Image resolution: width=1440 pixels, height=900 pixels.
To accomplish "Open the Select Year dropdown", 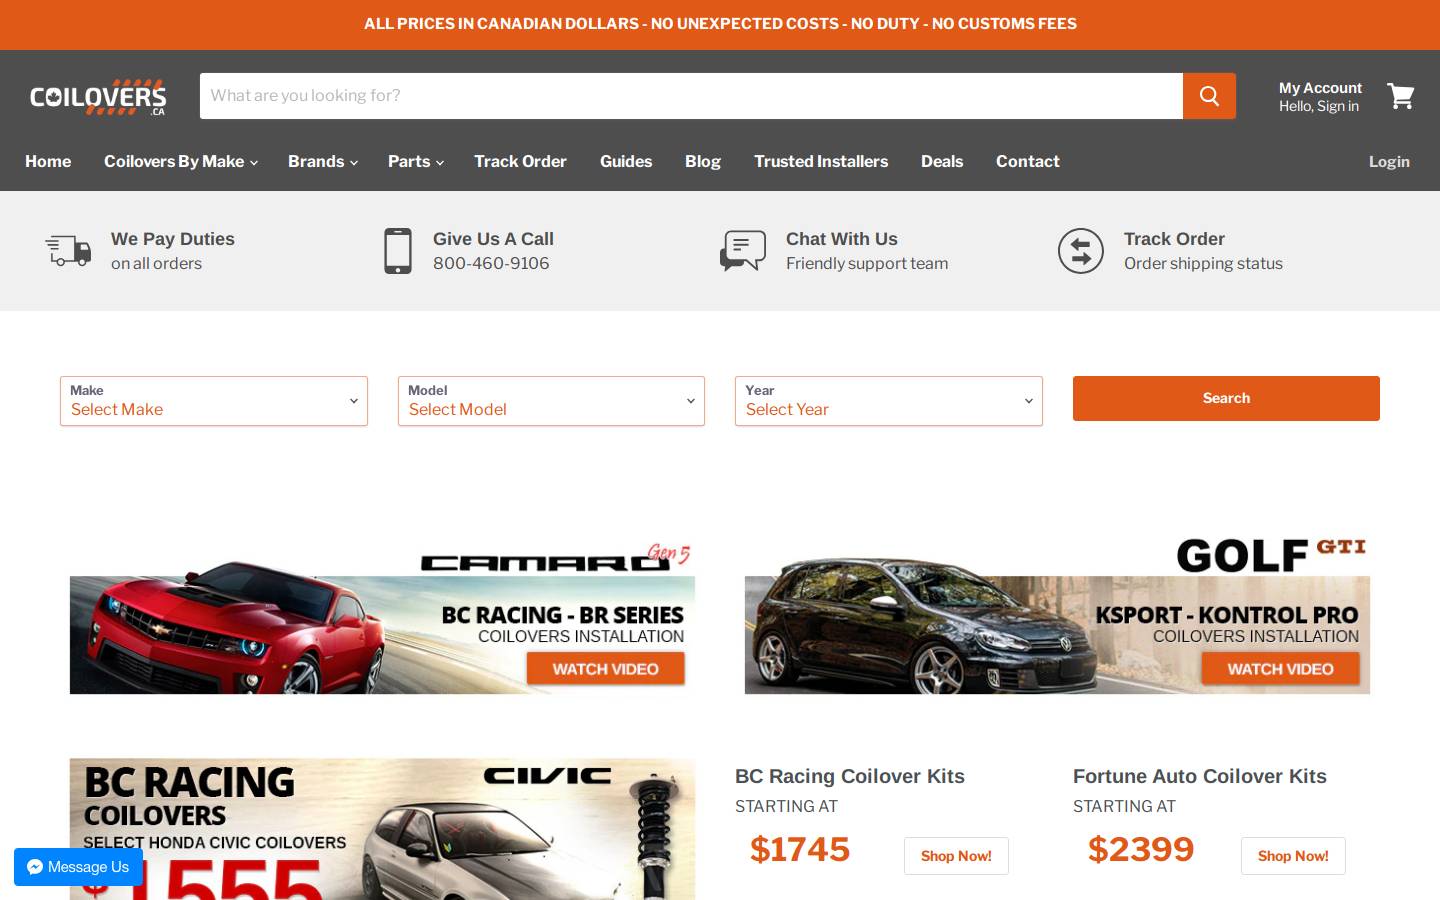I will [x=889, y=401].
